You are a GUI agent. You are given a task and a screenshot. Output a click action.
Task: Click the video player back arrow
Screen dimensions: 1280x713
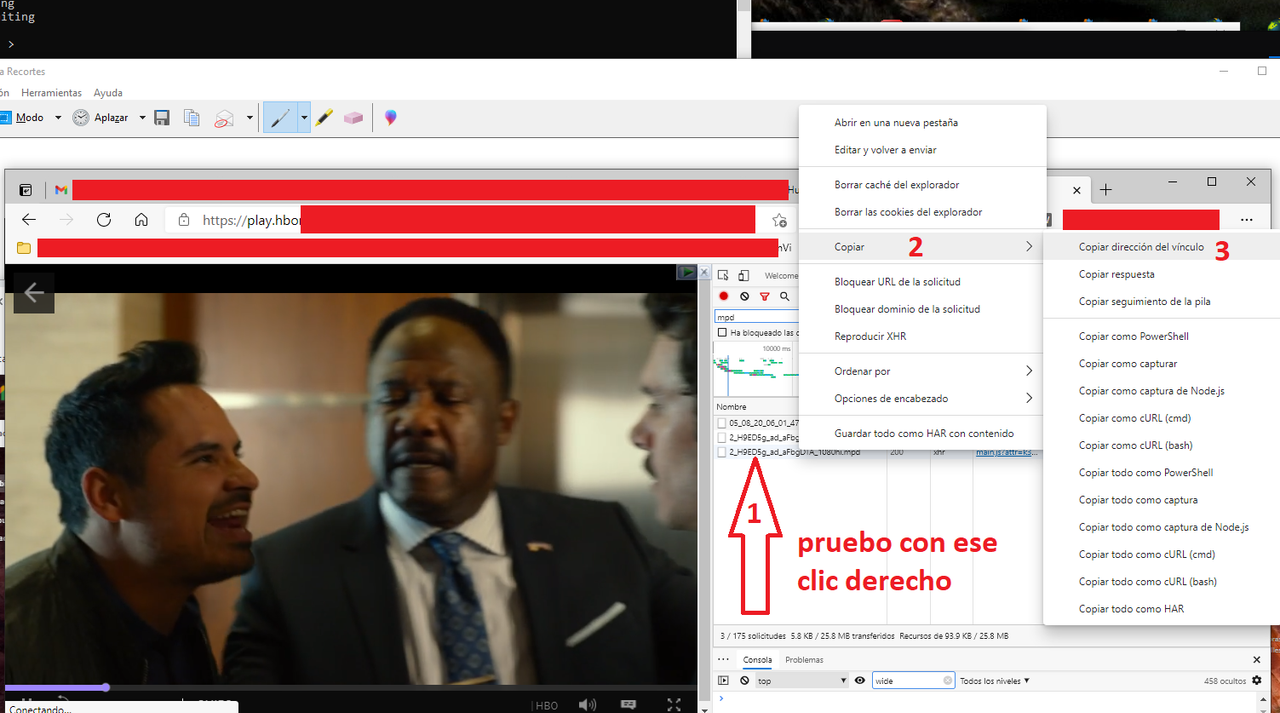coord(34,292)
